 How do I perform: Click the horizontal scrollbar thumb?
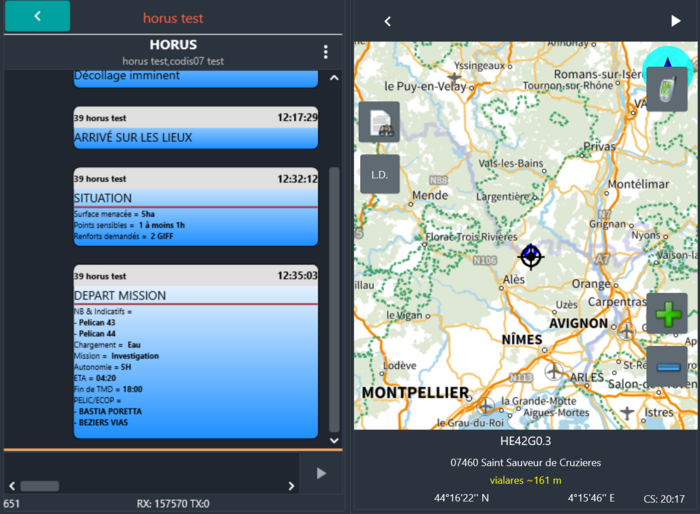tap(40, 486)
